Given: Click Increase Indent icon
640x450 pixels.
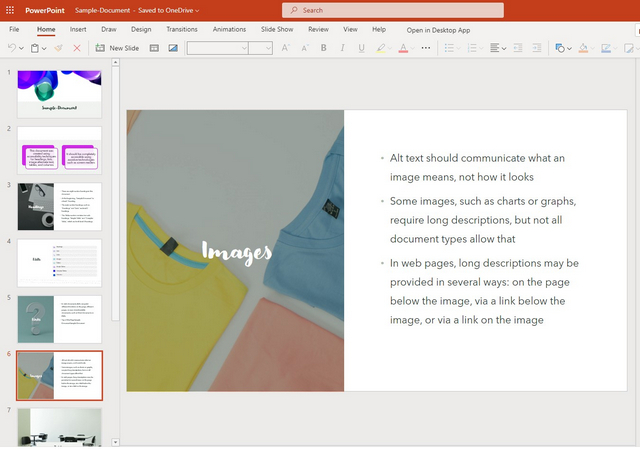Looking at the screenshot, I should [x=537, y=48].
